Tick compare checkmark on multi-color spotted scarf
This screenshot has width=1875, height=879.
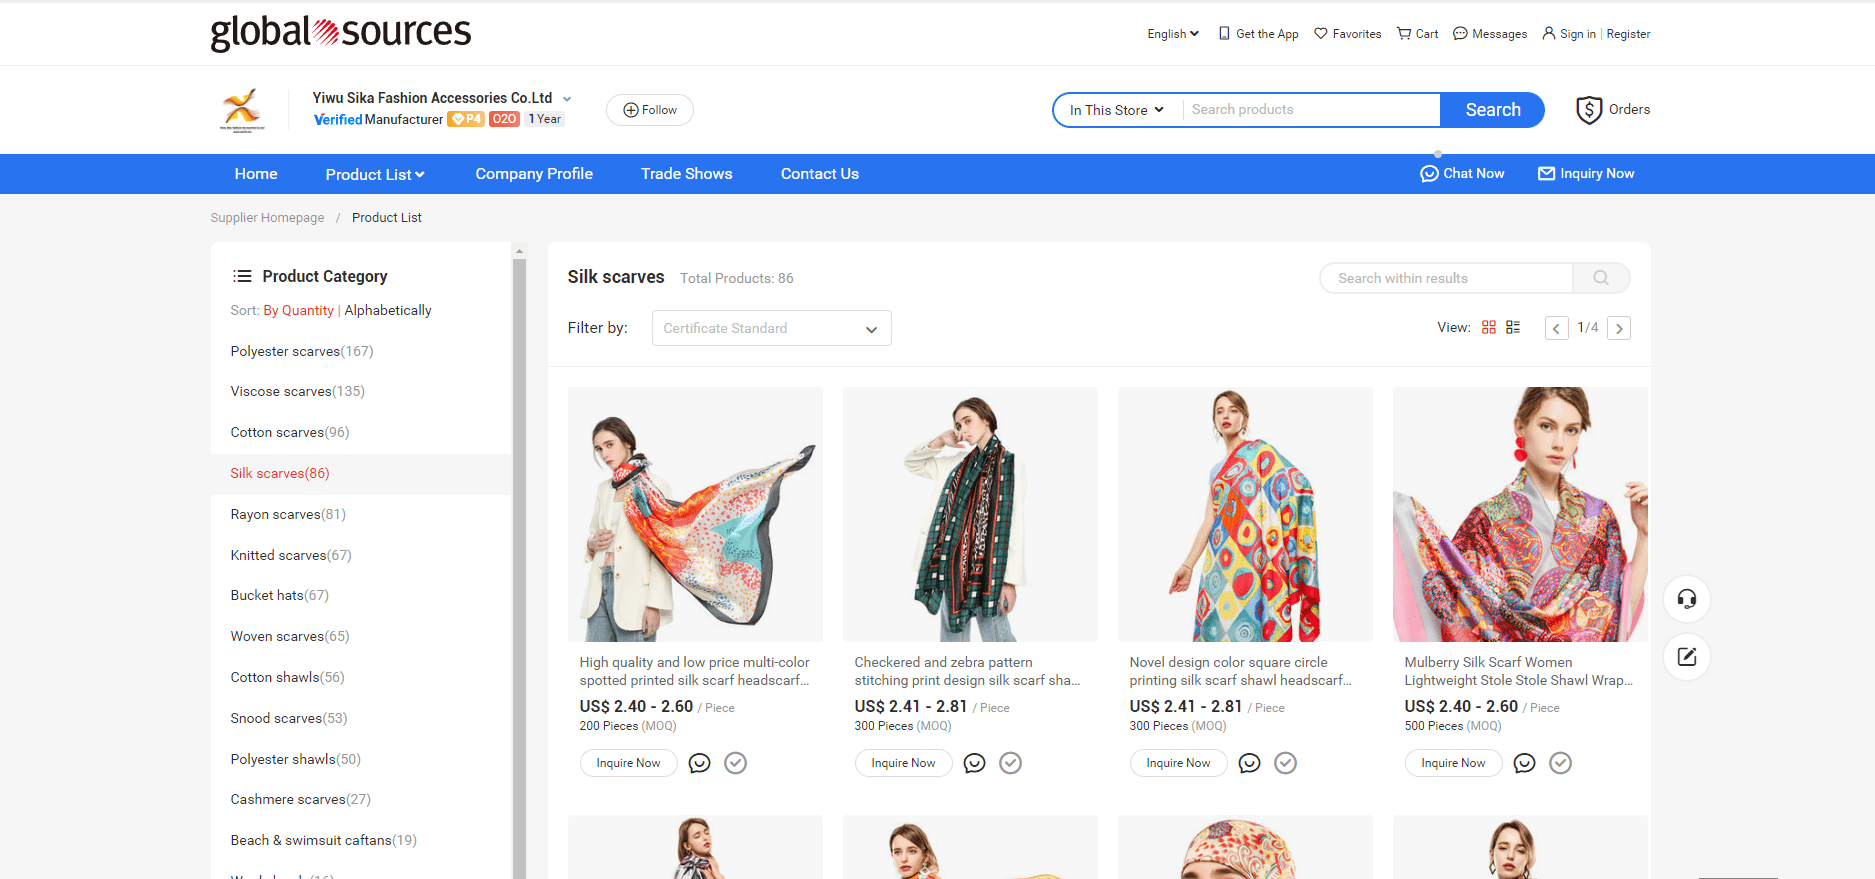[736, 763]
